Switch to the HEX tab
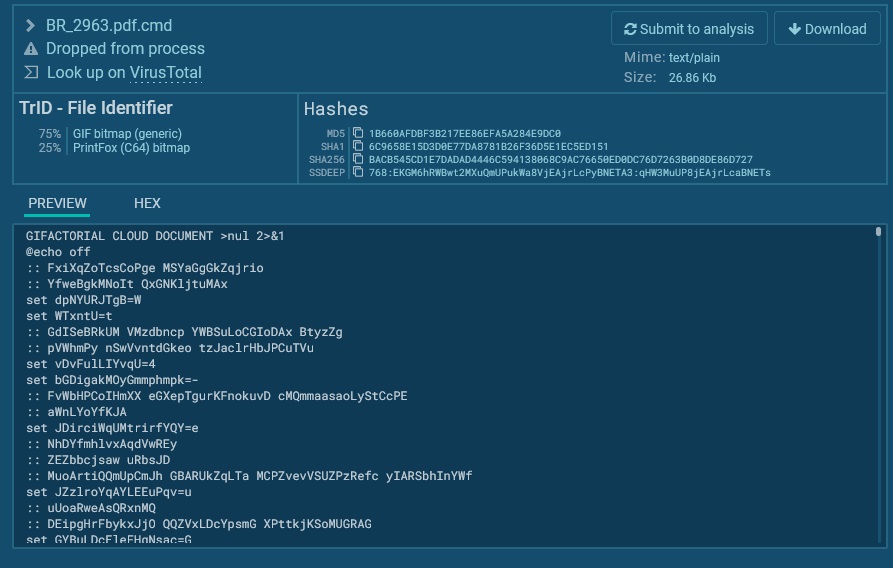The image size is (893, 568). 147,203
